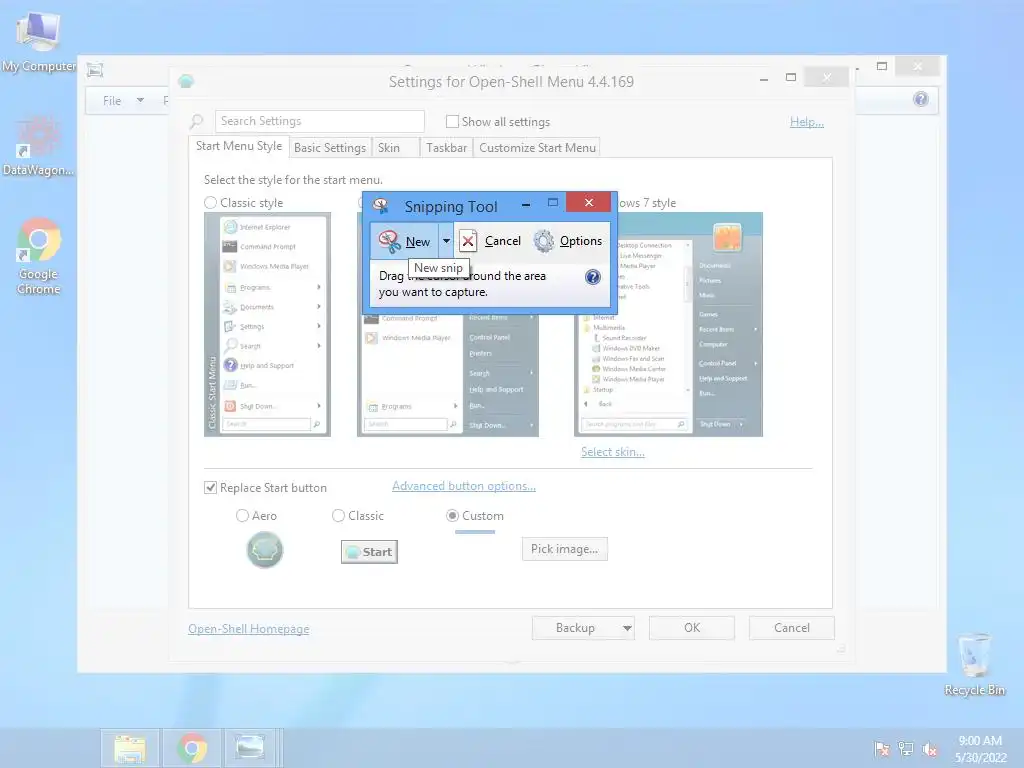The image size is (1024, 768).
Task: Click the magnifier icon beside Search Settings
Action: click(197, 121)
